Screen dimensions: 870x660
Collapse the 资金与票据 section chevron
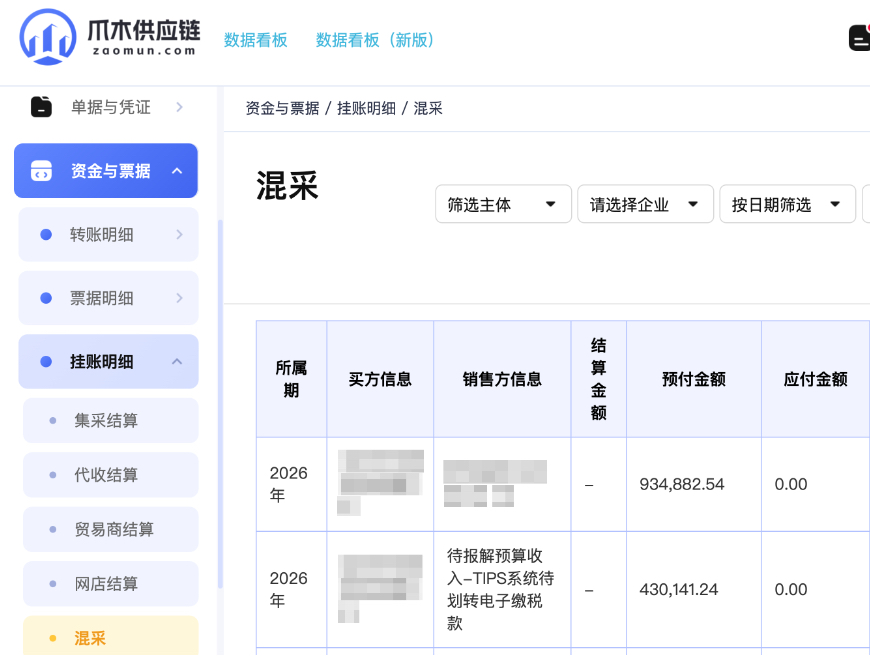pyautogui.click(x=177, y=171)
